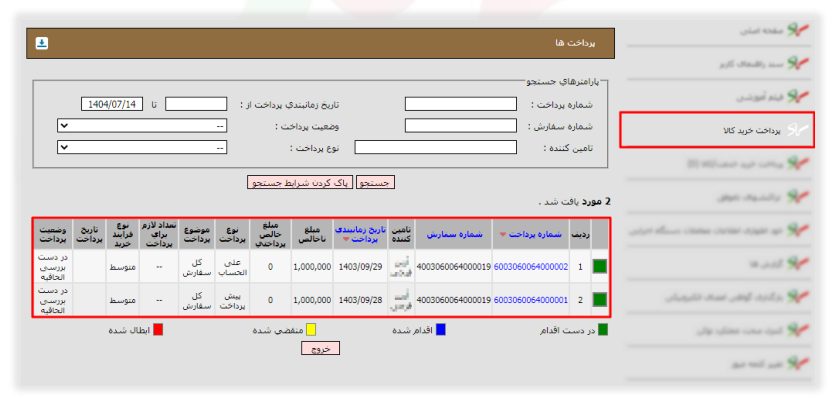Click کل سفارش subject cell in row 1
Screen dimensions: 835x405
195,267
